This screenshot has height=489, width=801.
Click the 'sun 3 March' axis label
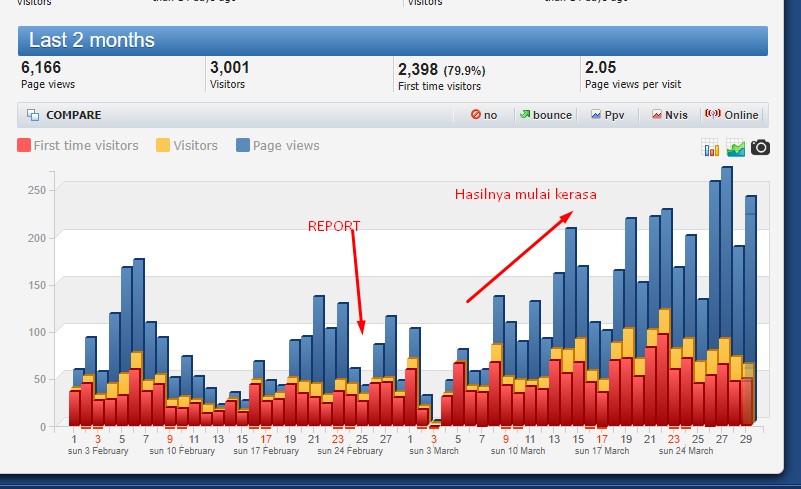tap(434, 451)
